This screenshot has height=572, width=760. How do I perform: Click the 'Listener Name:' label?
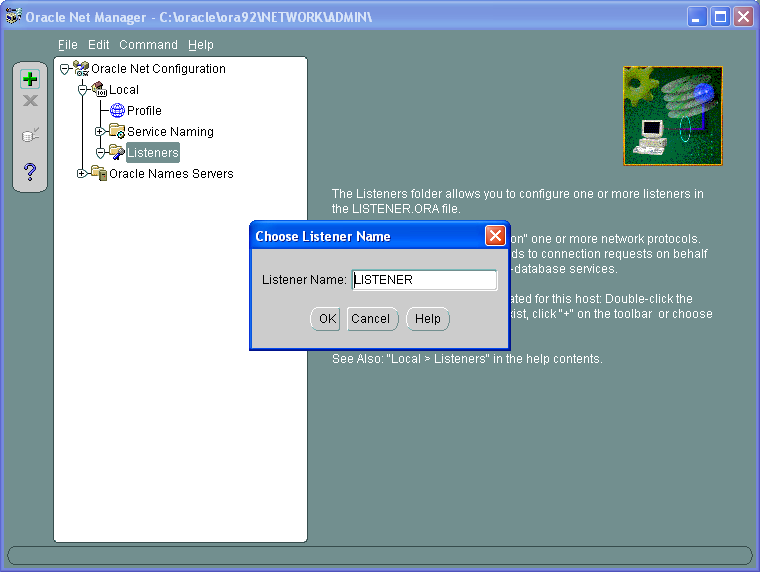click(304, 280)
